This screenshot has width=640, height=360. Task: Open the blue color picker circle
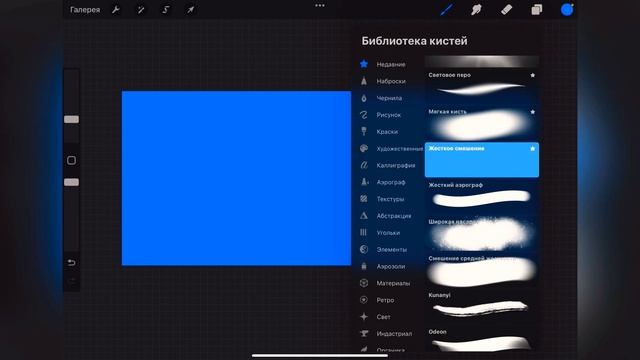coord(567,9)
